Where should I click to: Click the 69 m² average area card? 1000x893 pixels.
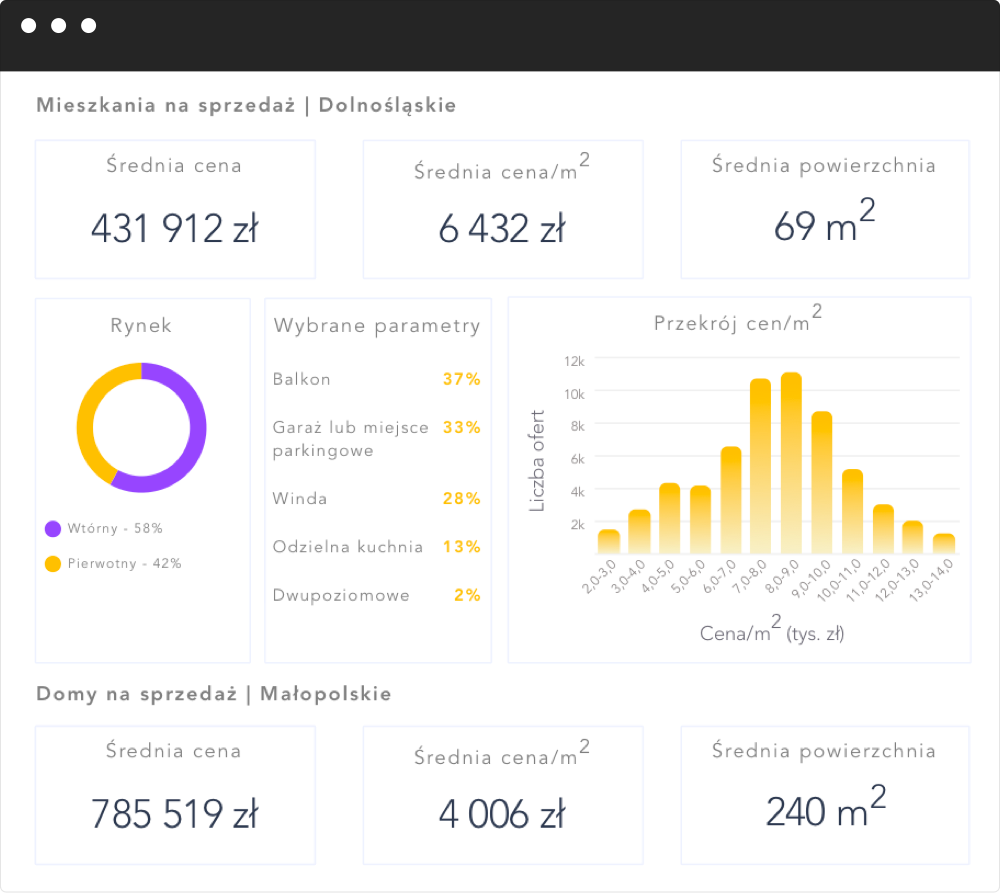point(824,209)
